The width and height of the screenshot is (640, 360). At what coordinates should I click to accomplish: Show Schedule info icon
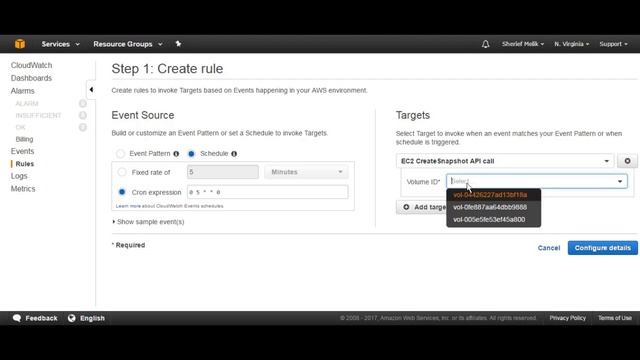coord(234,154)
